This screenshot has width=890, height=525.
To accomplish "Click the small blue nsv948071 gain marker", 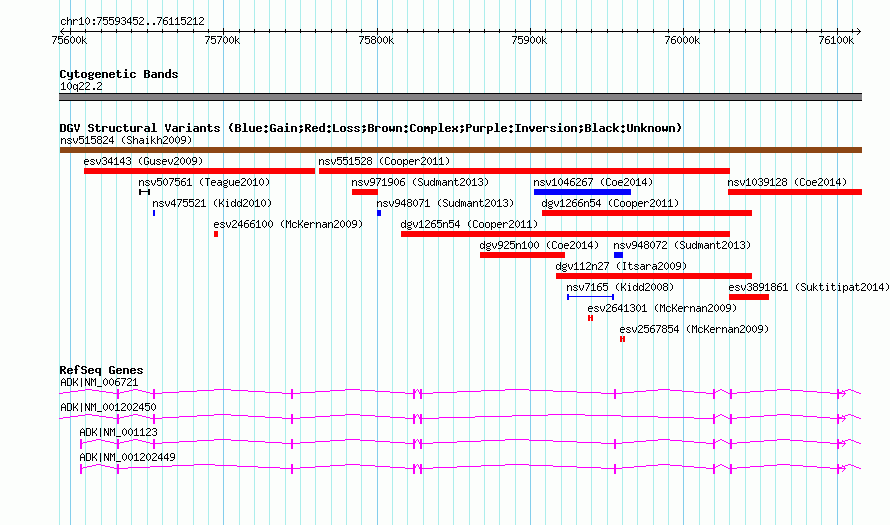I will (x=379, y=213).
